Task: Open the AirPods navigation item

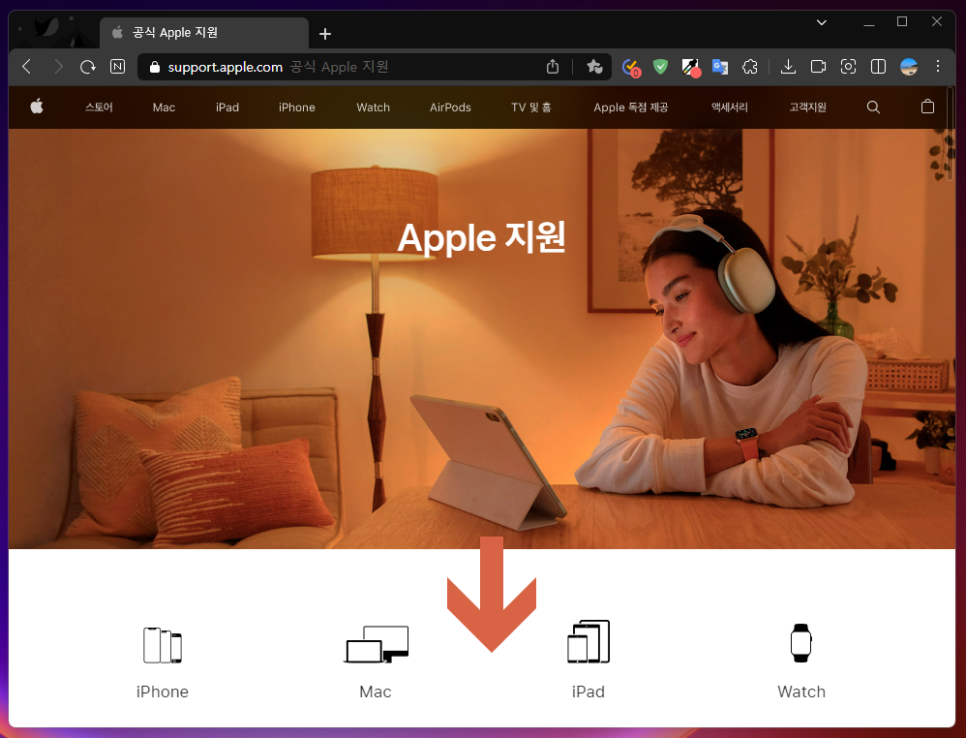Action: (x=450, y=107)
